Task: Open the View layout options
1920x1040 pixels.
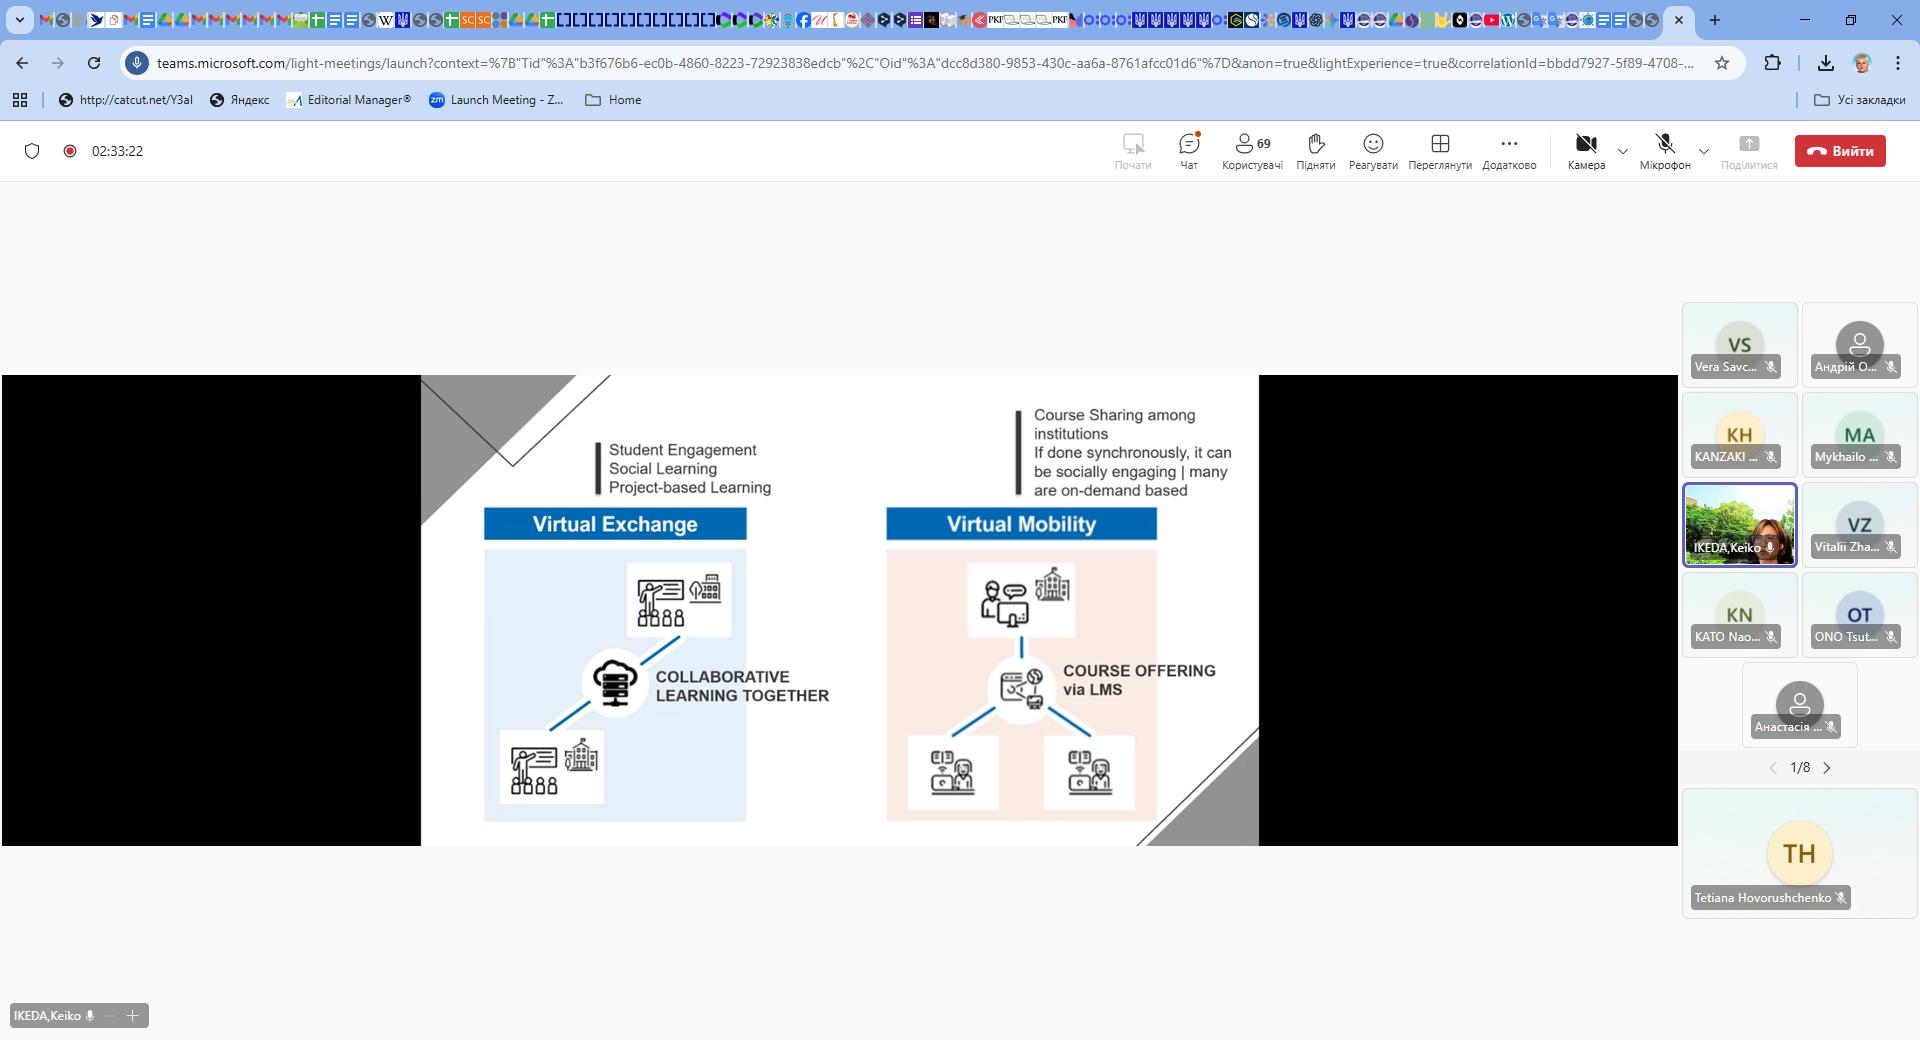Action: tap(1439, 151)
